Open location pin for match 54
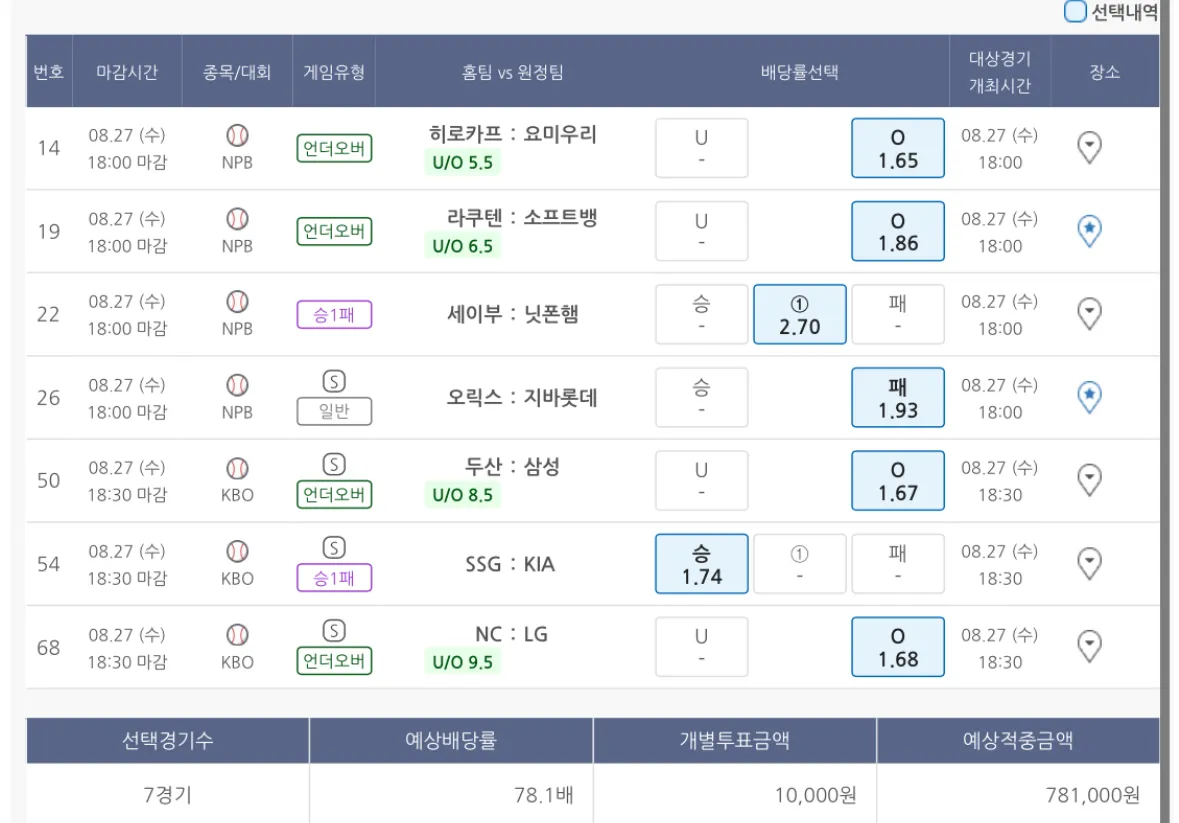This screenshot has height=823, width=1179. (x=1089, y=564)
